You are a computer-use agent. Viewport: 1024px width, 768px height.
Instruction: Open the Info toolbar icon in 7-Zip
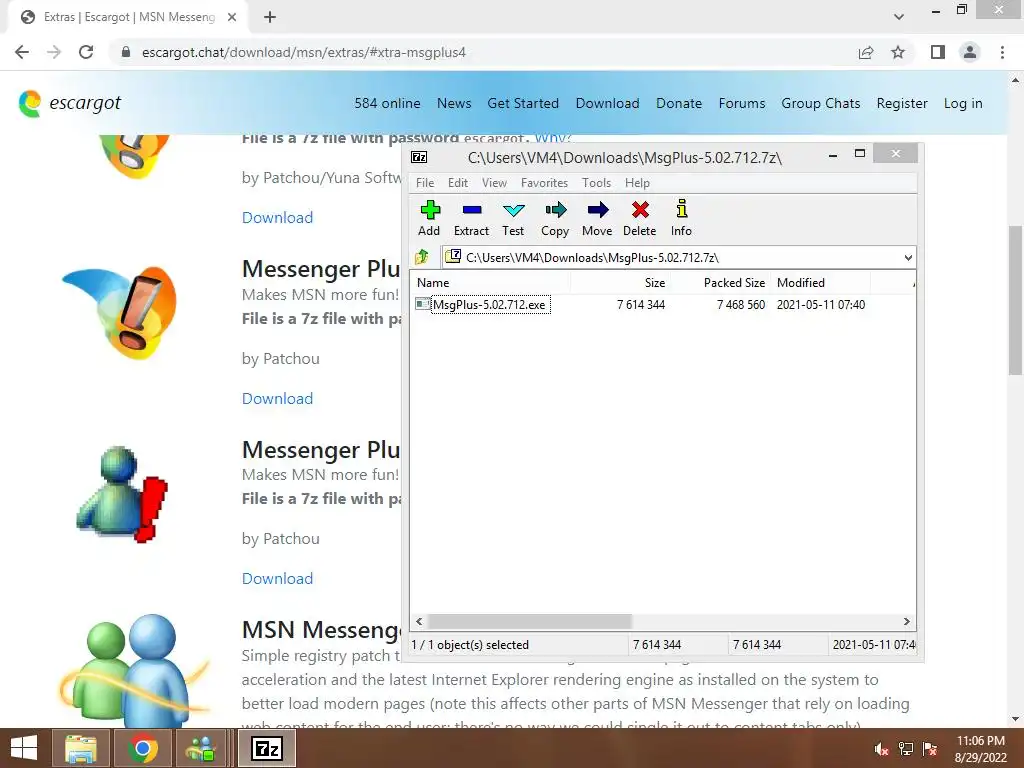(681, 218)
